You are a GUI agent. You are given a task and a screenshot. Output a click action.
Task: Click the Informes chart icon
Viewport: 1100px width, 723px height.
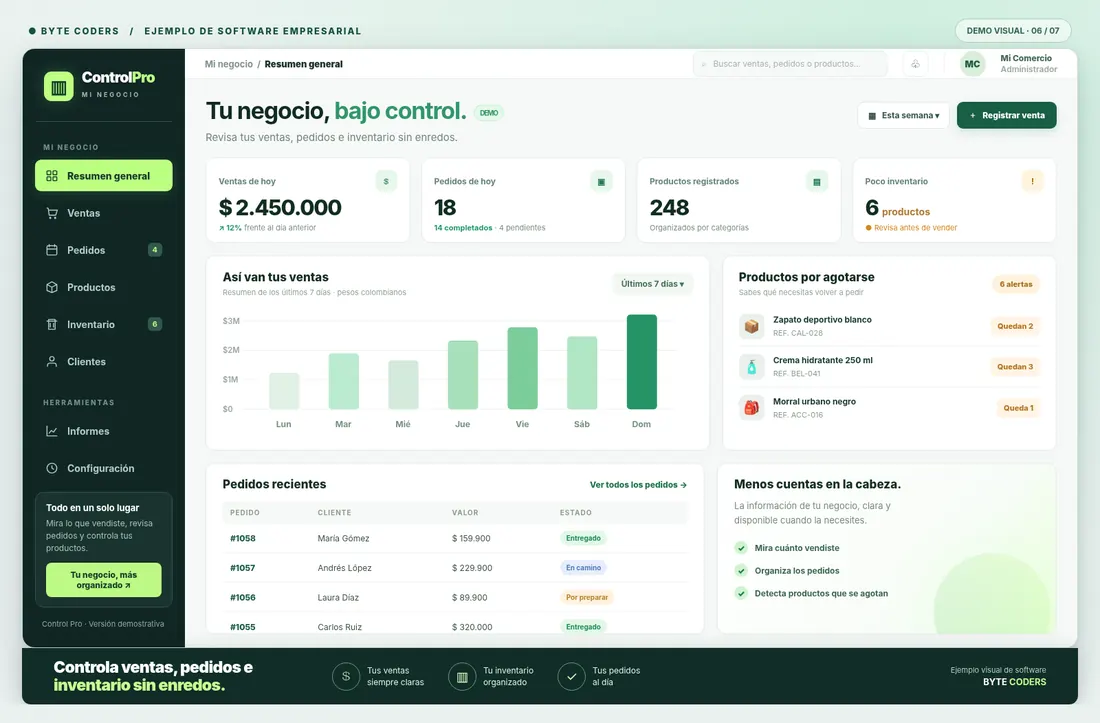click(52, 431)
